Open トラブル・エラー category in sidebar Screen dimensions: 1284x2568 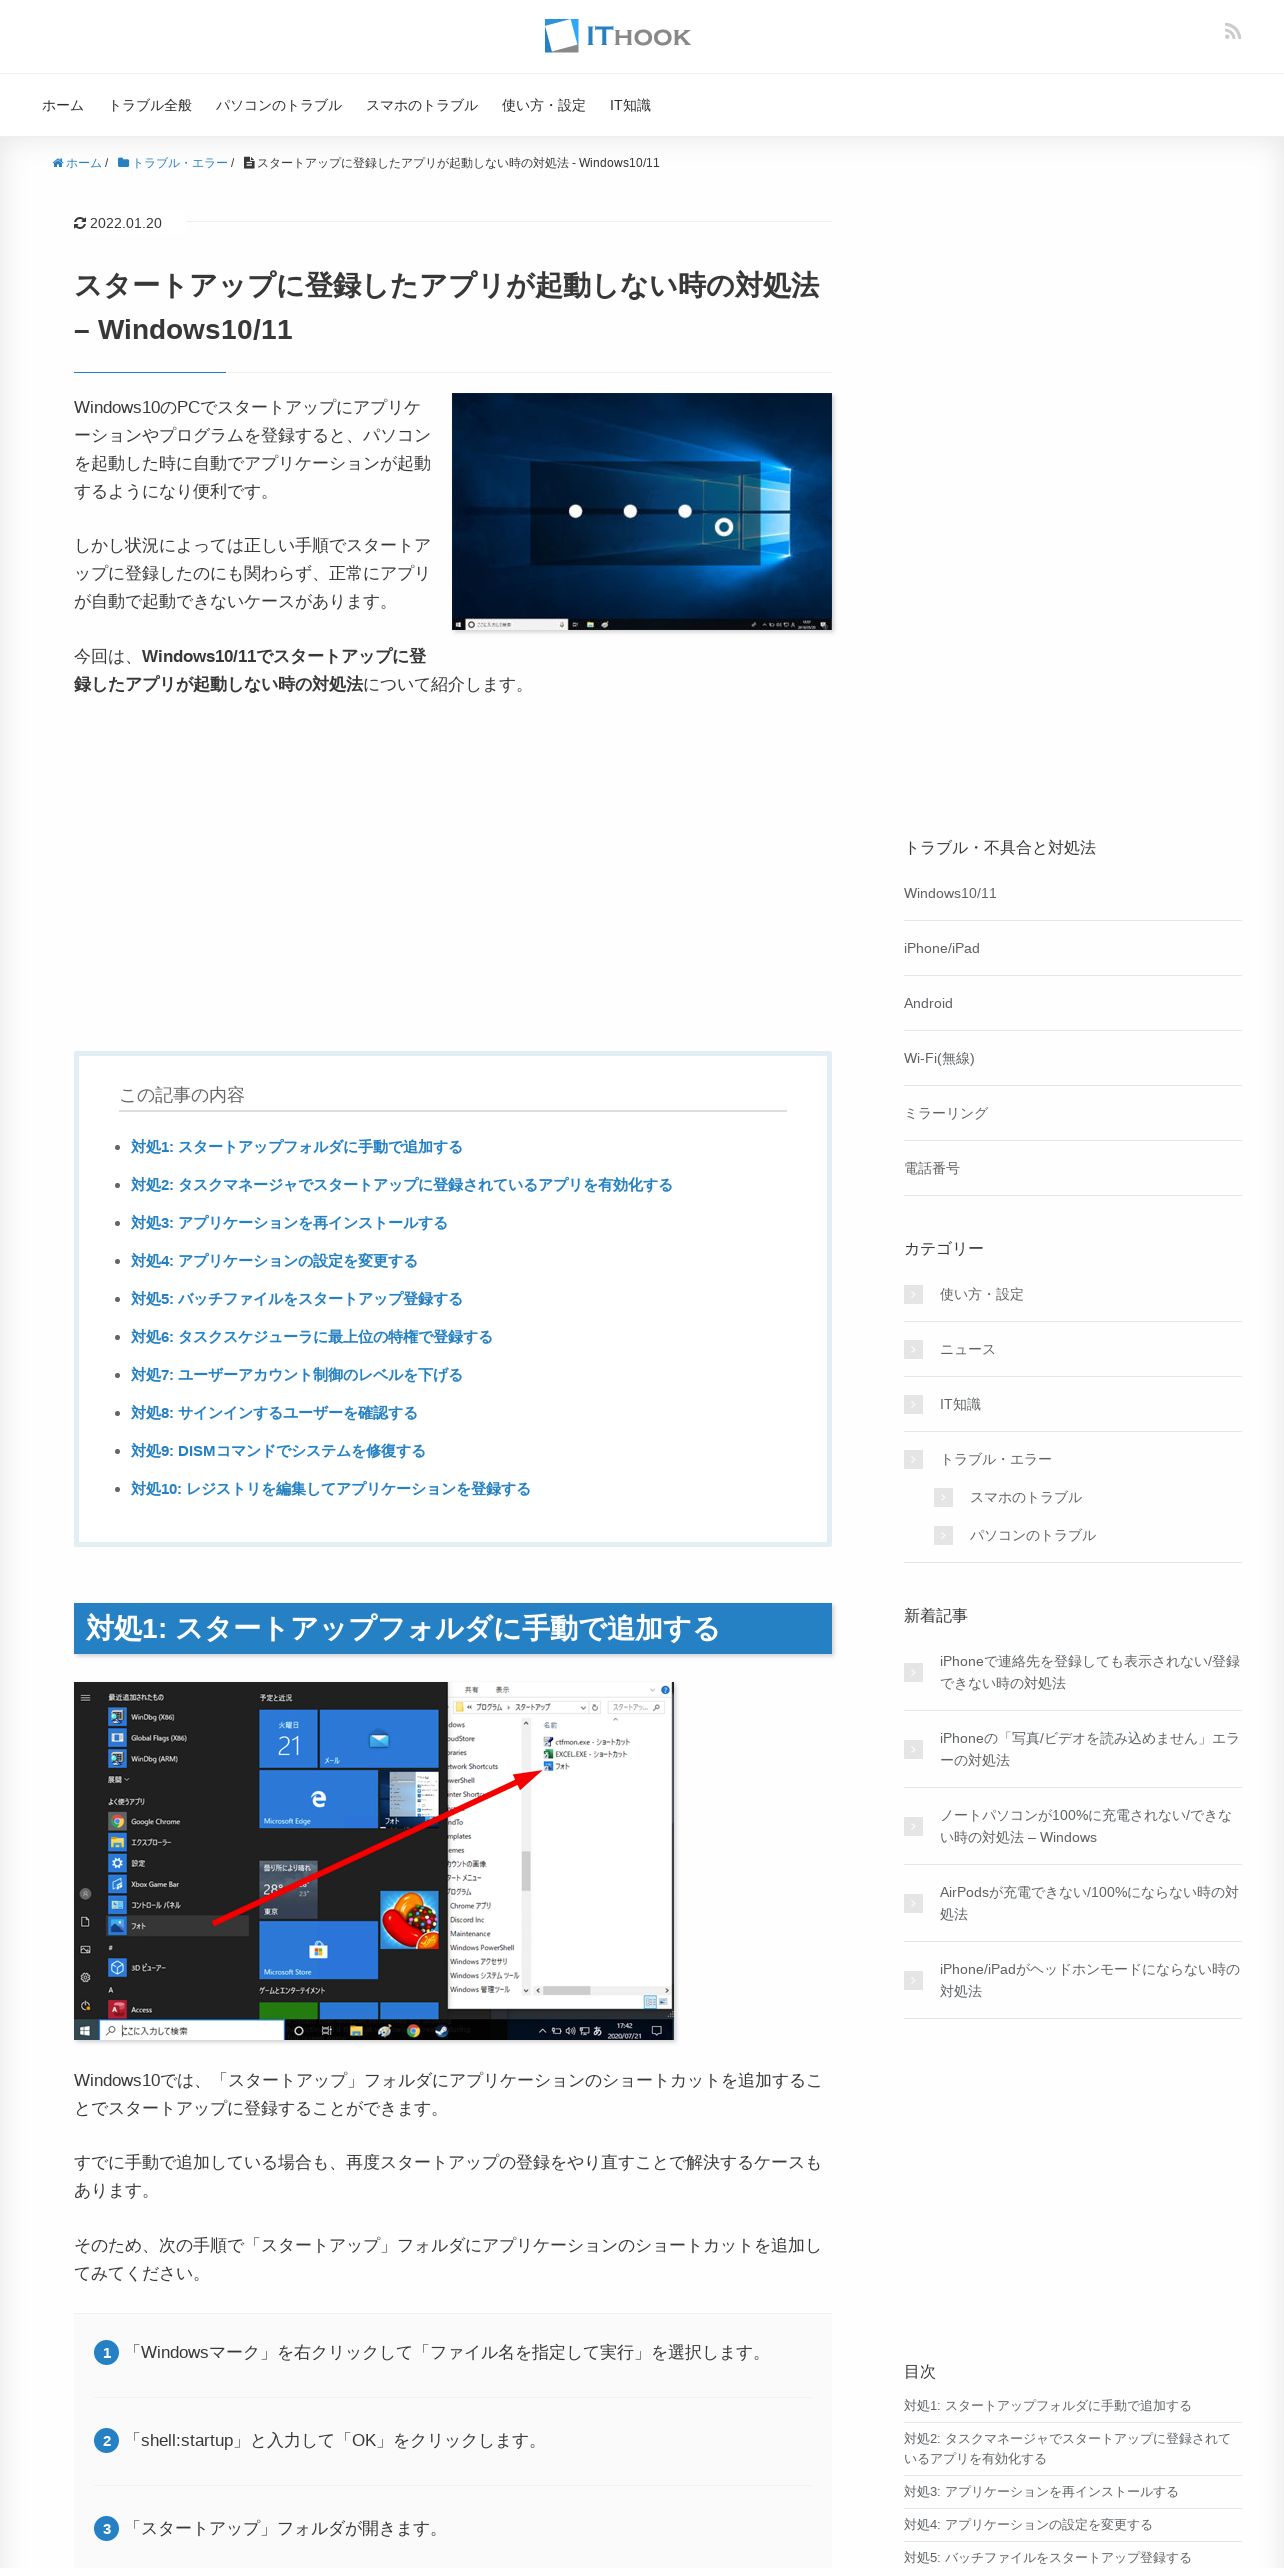tap(996, 1459)
